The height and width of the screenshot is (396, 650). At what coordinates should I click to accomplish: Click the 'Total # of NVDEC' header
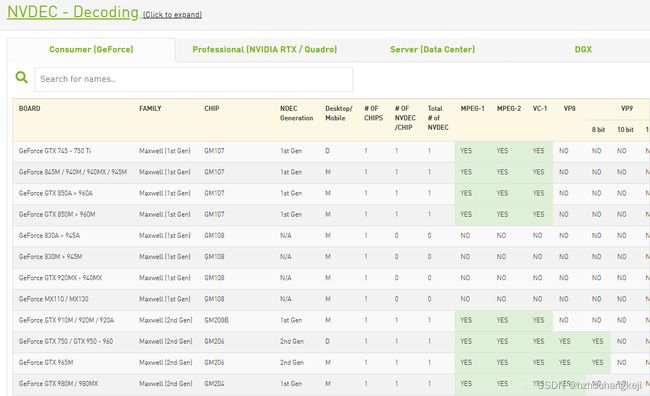pos(438,118)
